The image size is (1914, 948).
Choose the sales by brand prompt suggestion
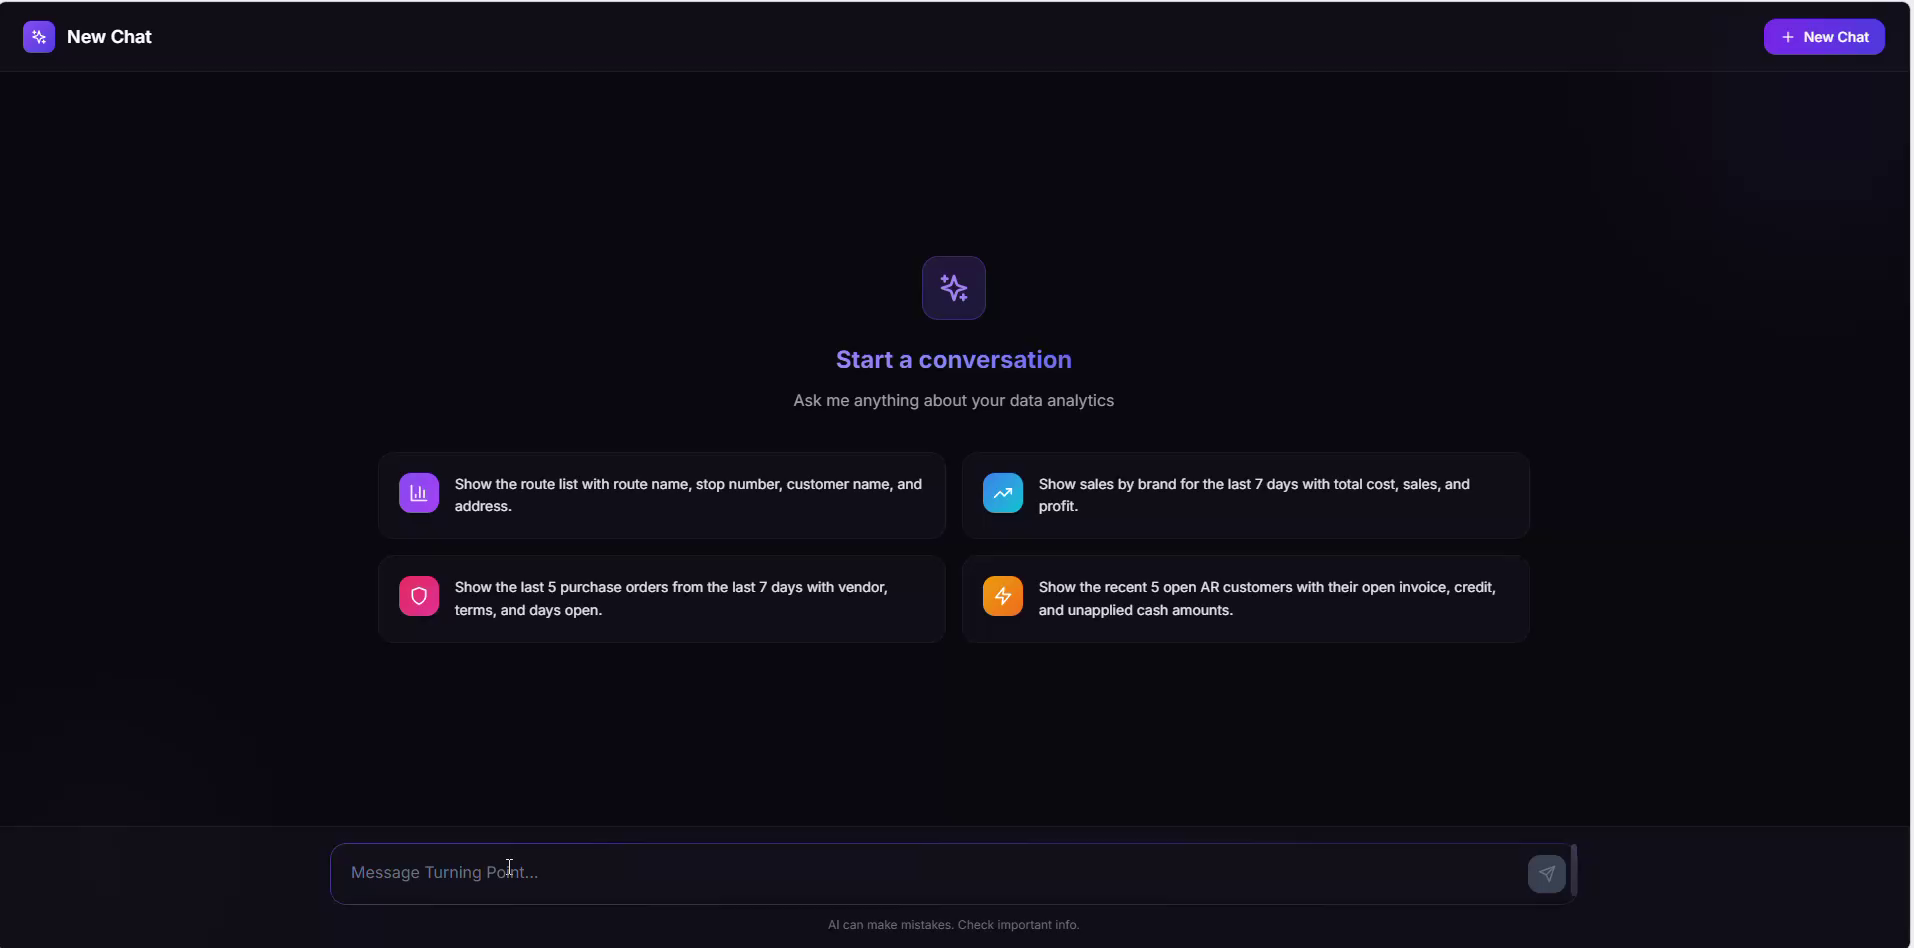coord(1254,495)
